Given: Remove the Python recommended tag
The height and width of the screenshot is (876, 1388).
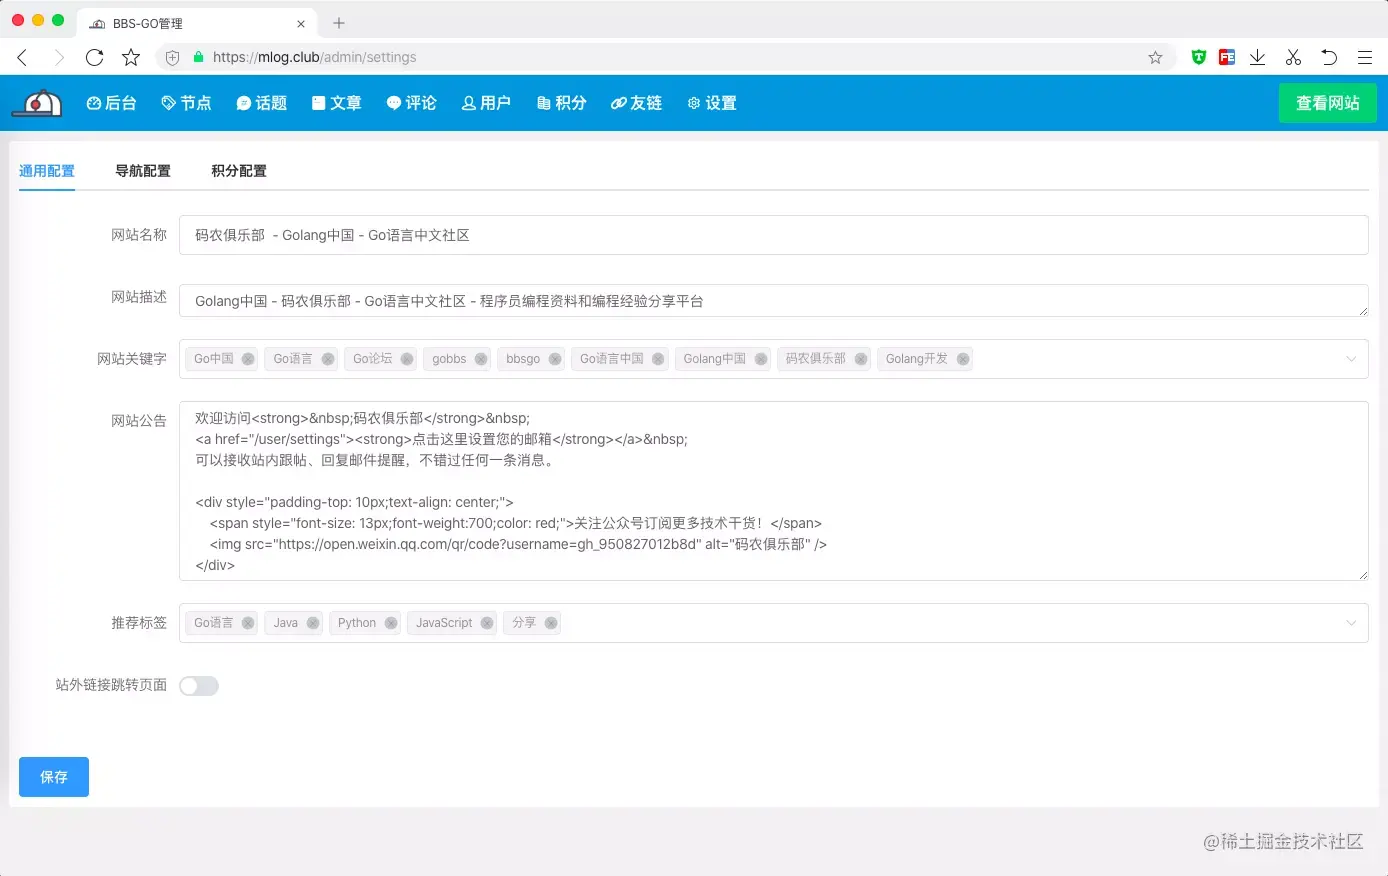Looking at the screenshot, I should [391, 623].
